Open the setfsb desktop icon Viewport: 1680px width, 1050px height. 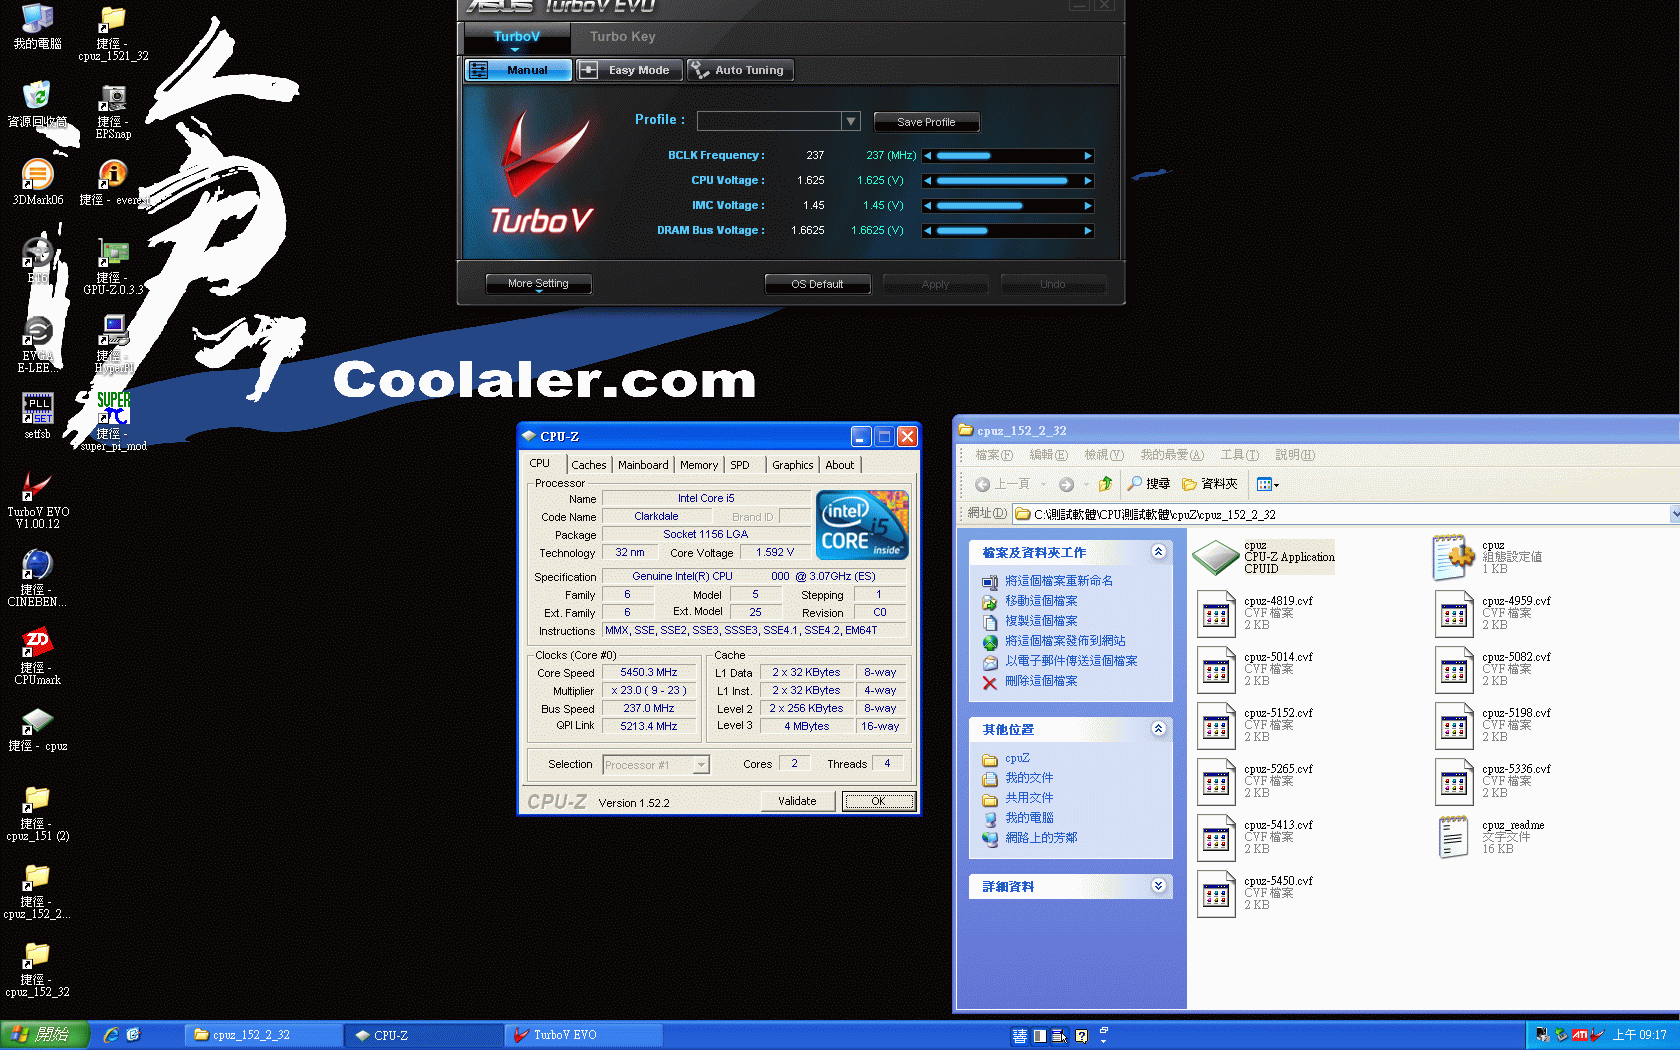(x=38, y=416)
